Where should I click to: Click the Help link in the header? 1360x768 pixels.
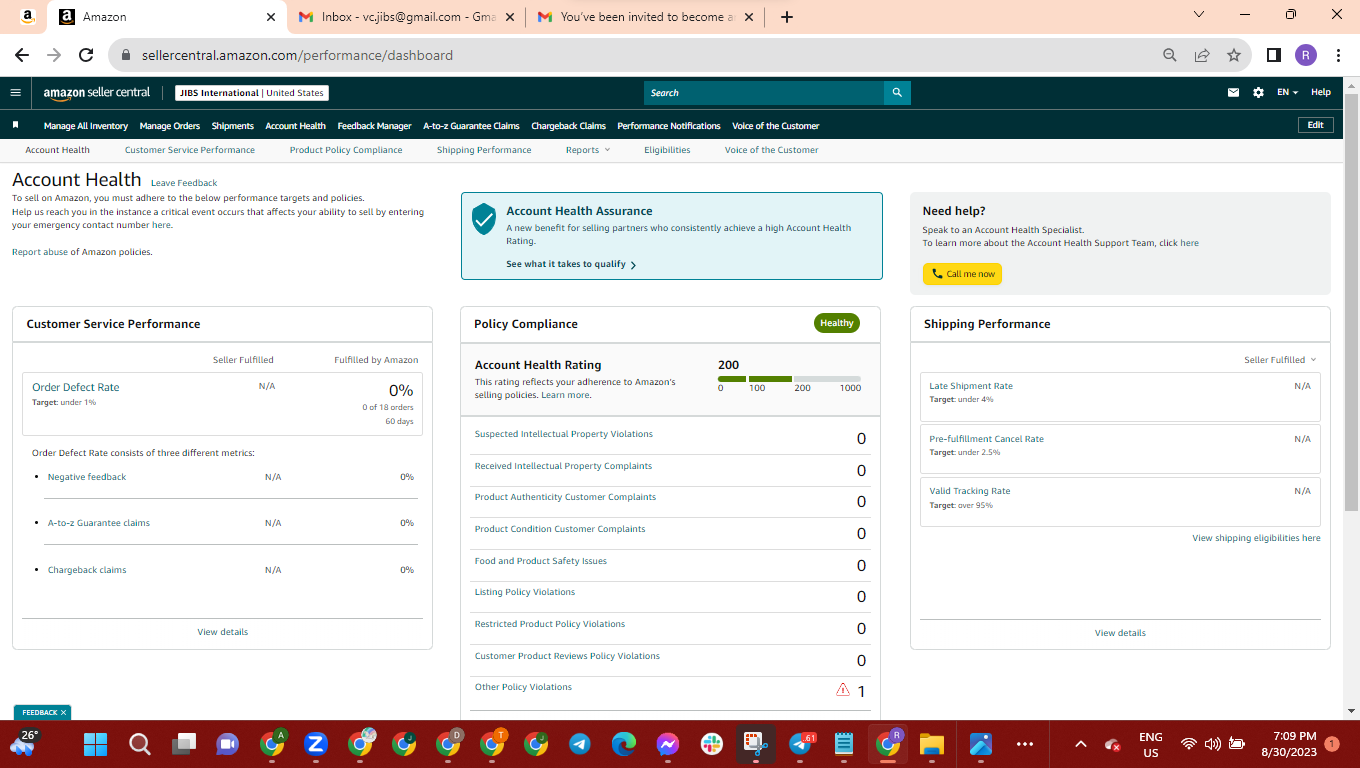click(1321, 93)
